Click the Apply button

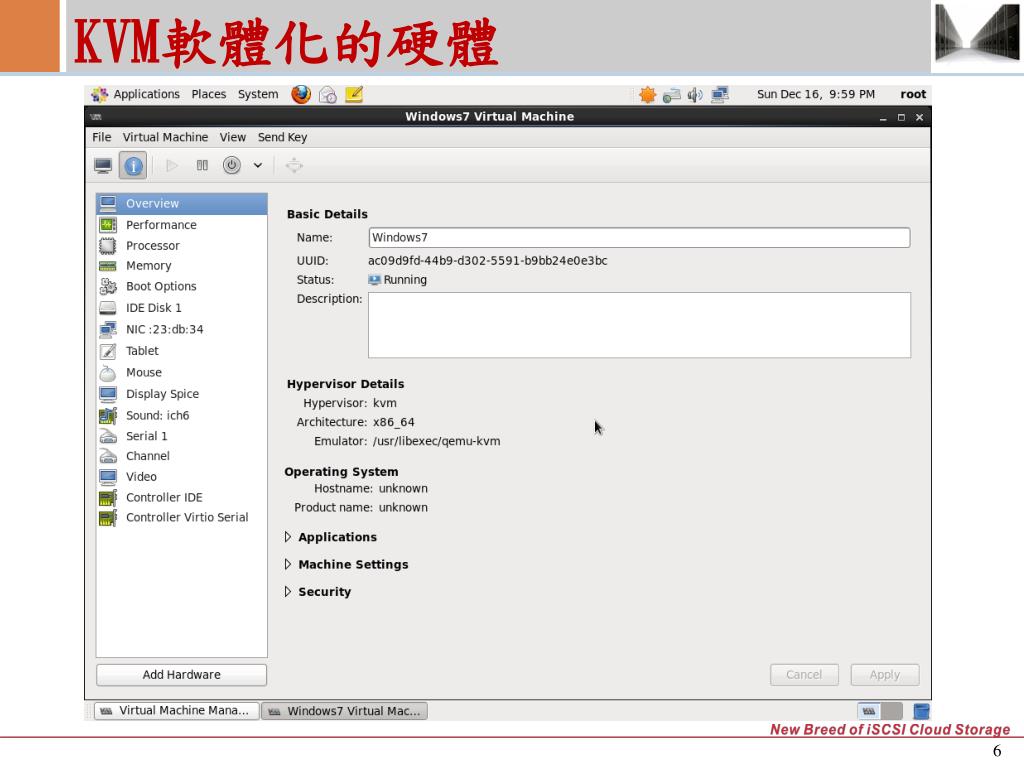[885, 675]
